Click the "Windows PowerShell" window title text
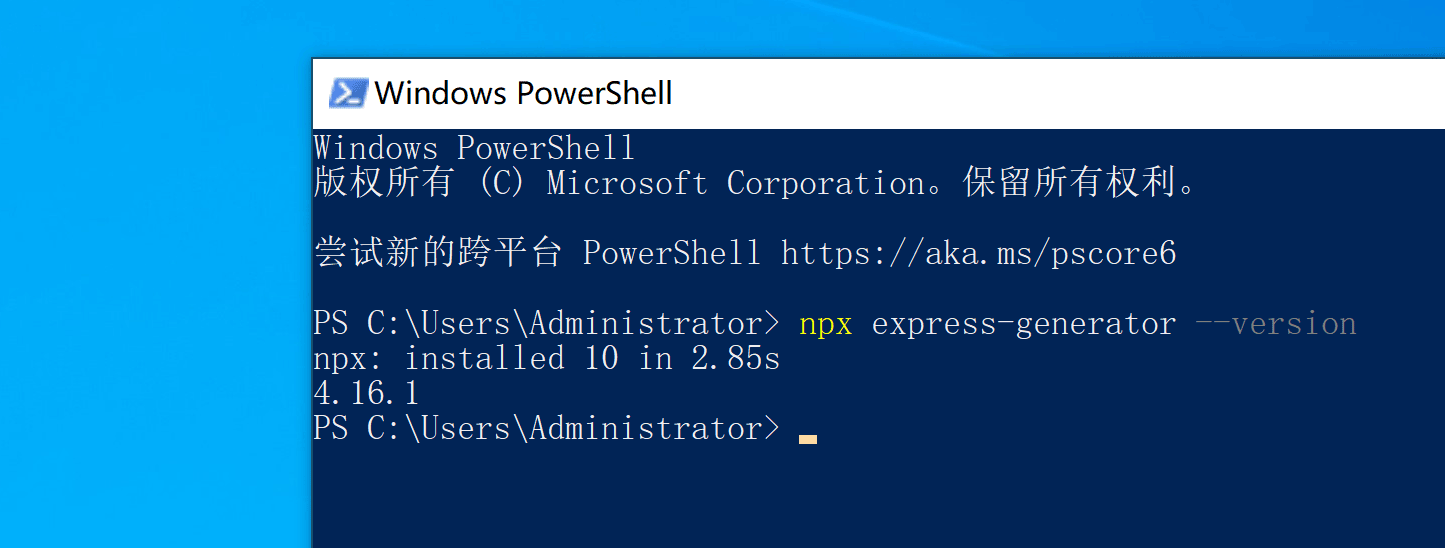 coord(523,93)
